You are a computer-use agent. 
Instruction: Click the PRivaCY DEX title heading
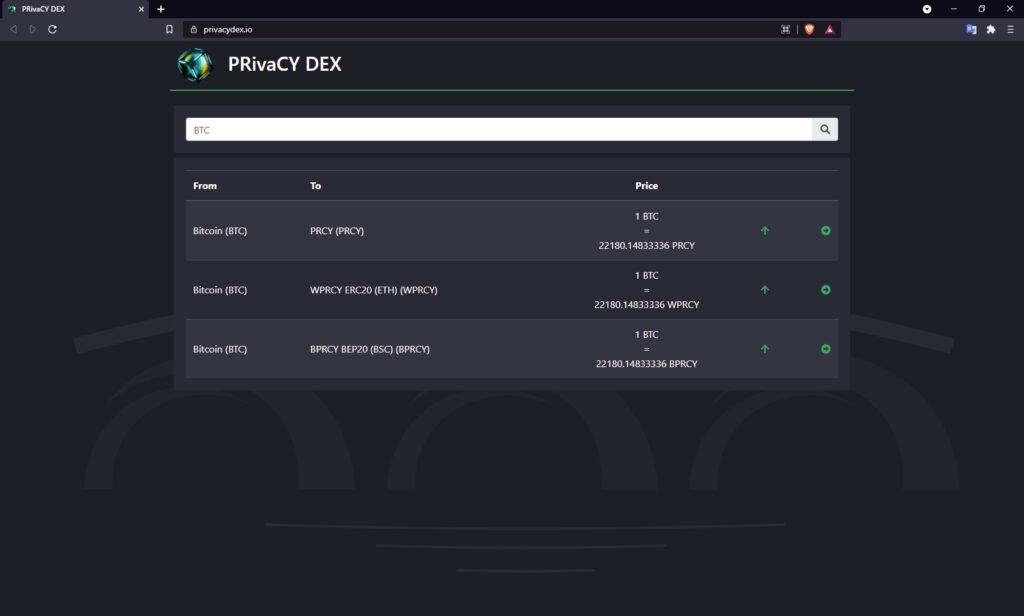(x=284, y=65)
